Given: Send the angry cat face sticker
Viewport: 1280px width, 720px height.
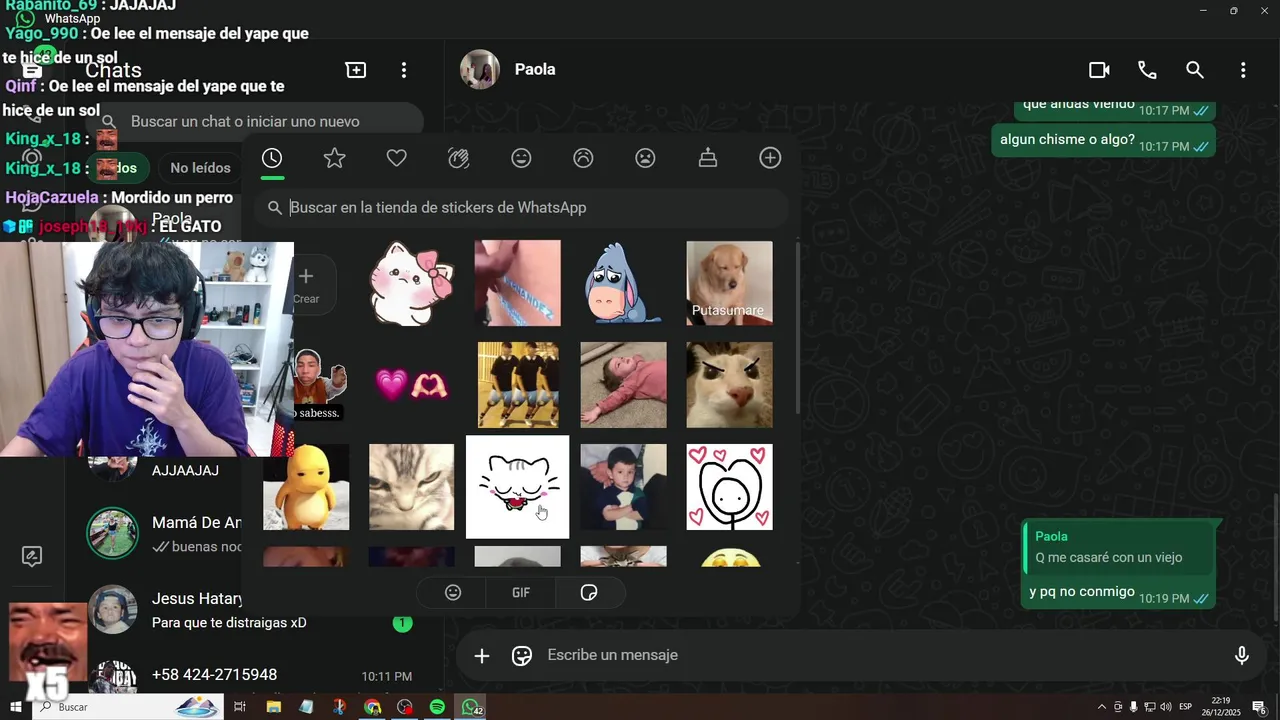Looking at the screenshot, I should [x=729, y=385].
